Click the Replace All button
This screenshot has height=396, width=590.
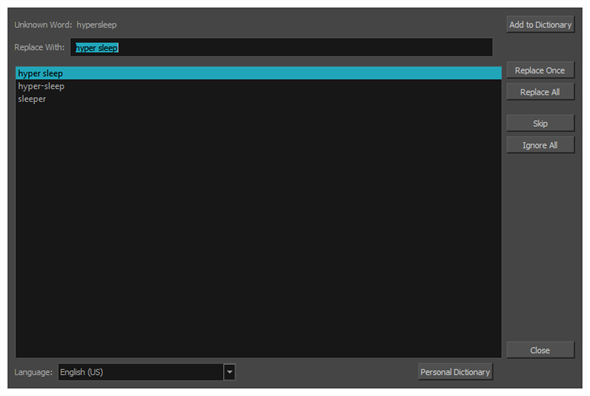tap(540, 92)
